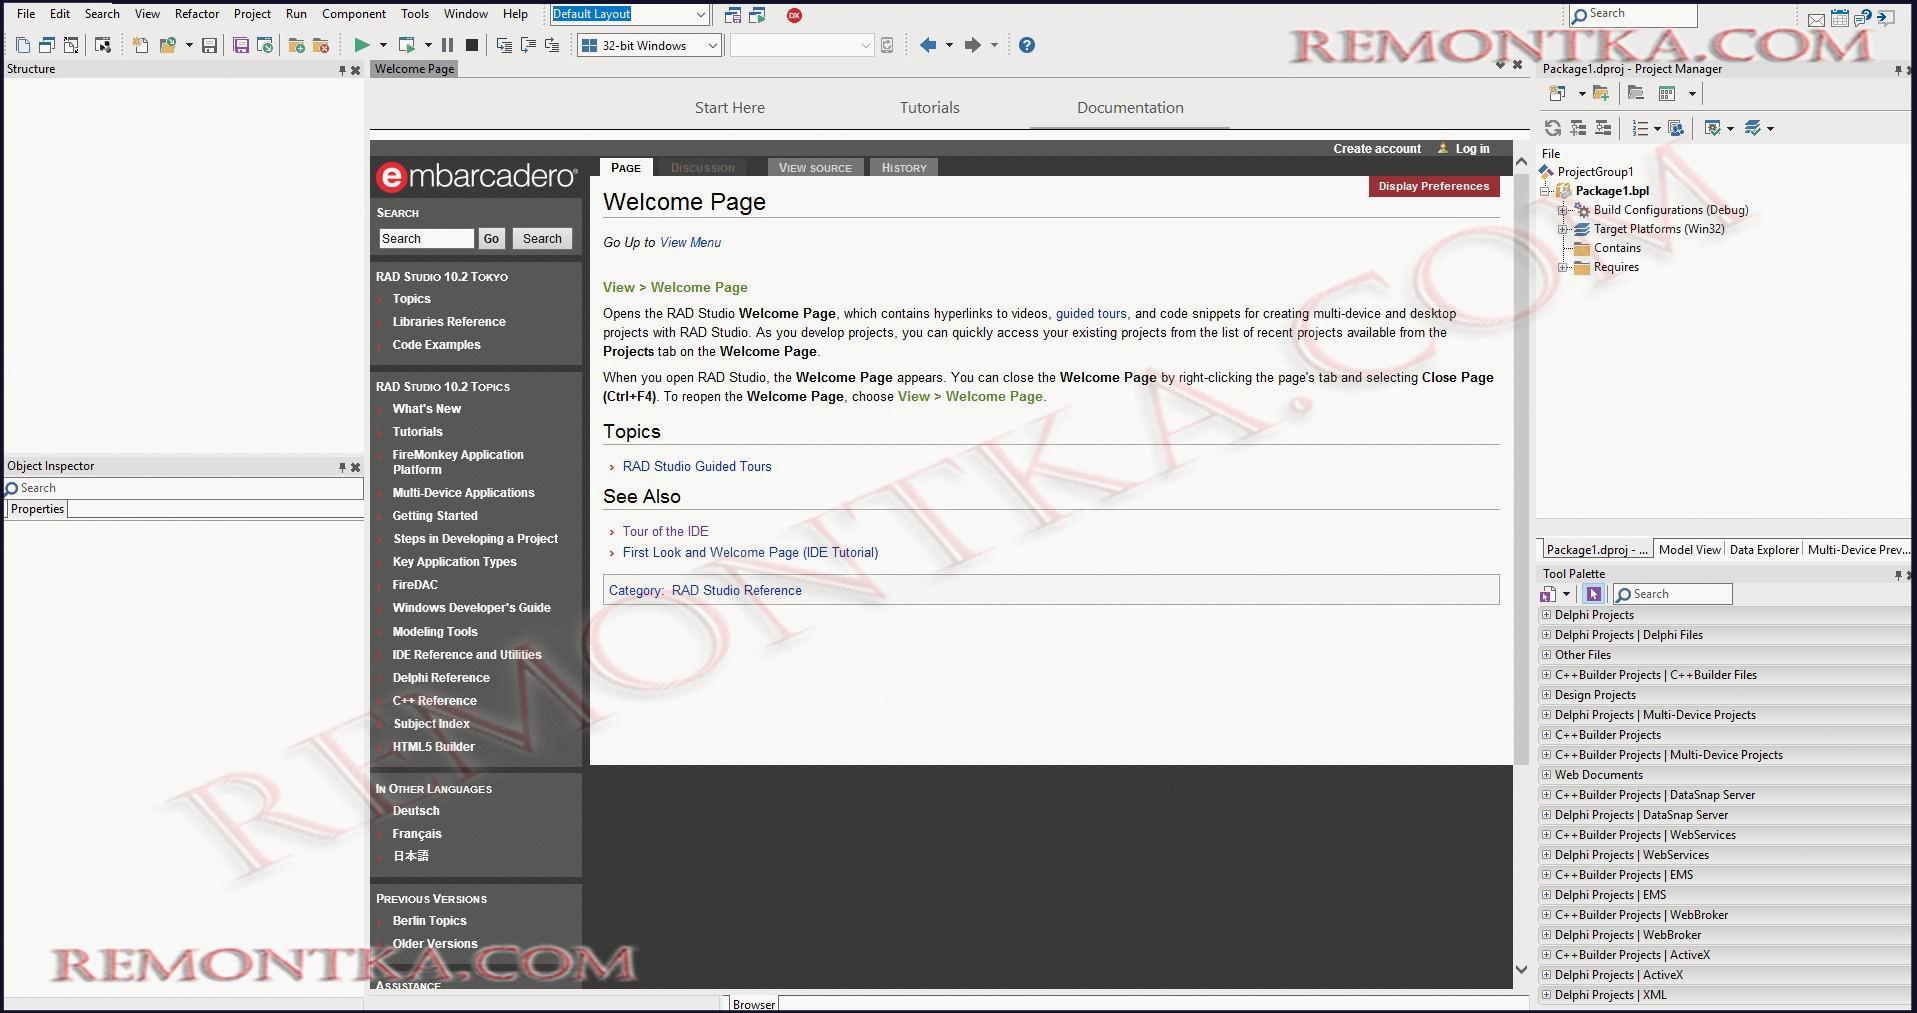
Task: Select the Contains node in project tree
Action: click(x=1616, y=248)
